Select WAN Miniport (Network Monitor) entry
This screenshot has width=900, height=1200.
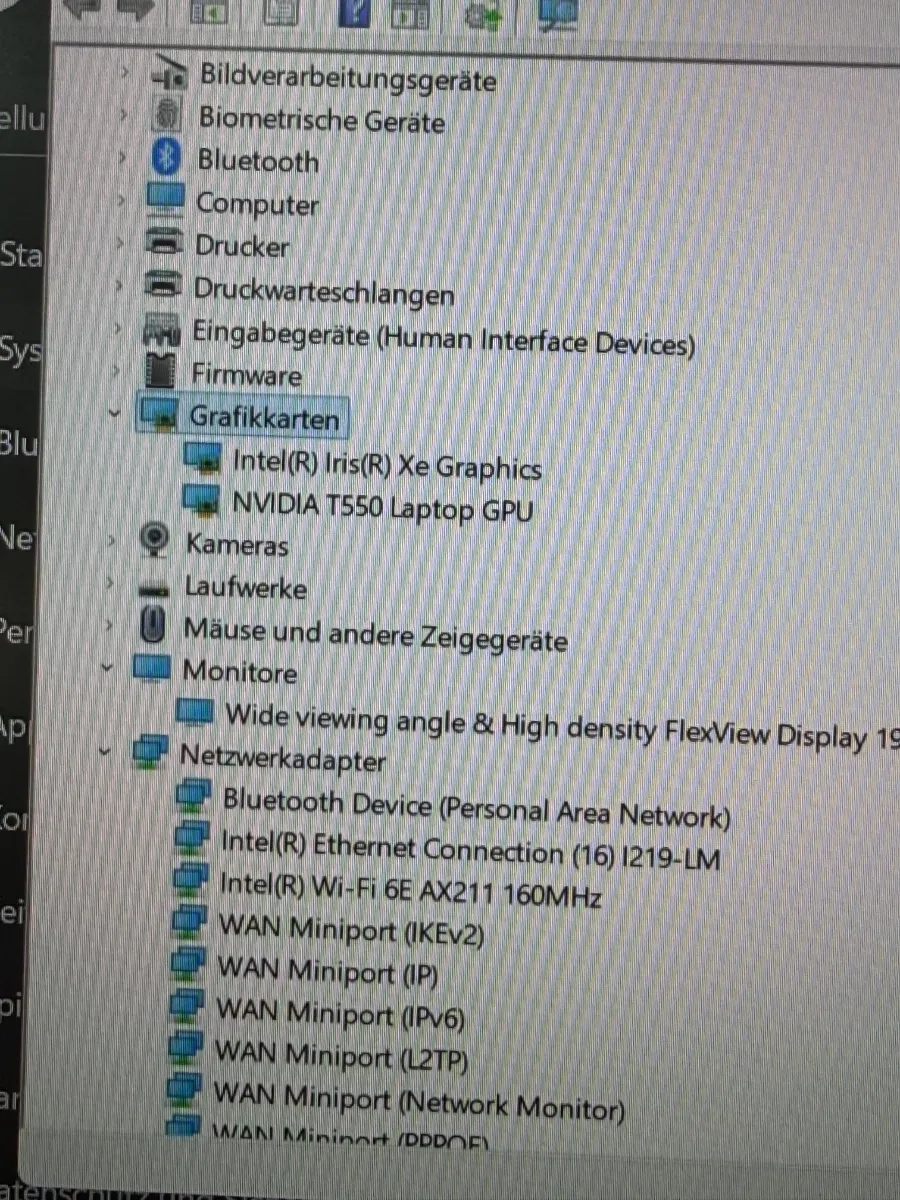419,1102
